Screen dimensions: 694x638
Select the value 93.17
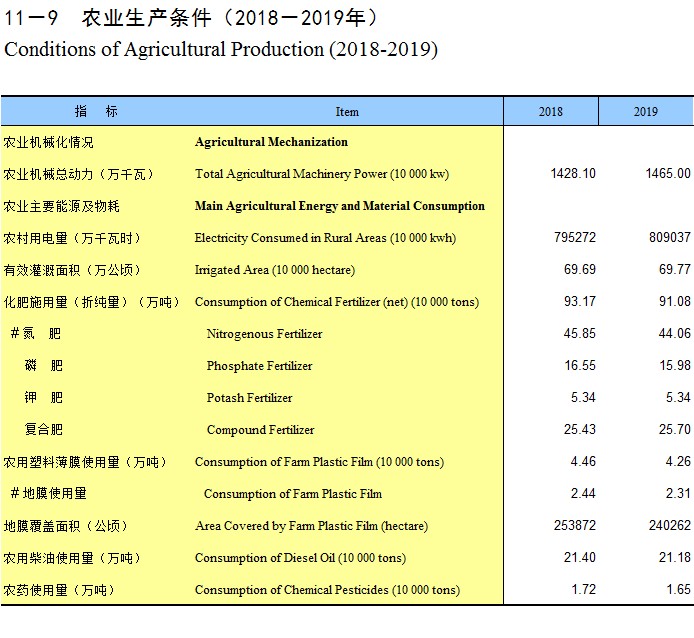coord(580,302)
